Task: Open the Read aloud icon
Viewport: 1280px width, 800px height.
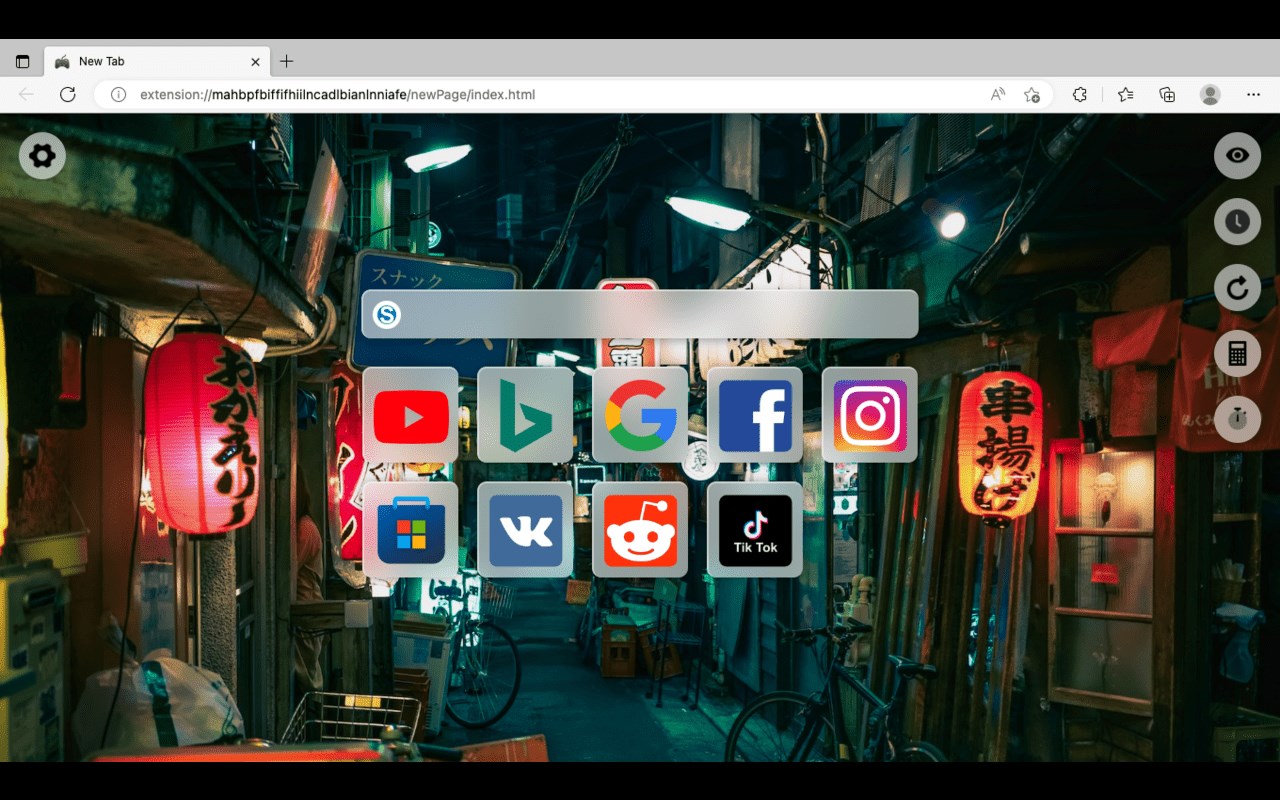Action: [998, 95]
